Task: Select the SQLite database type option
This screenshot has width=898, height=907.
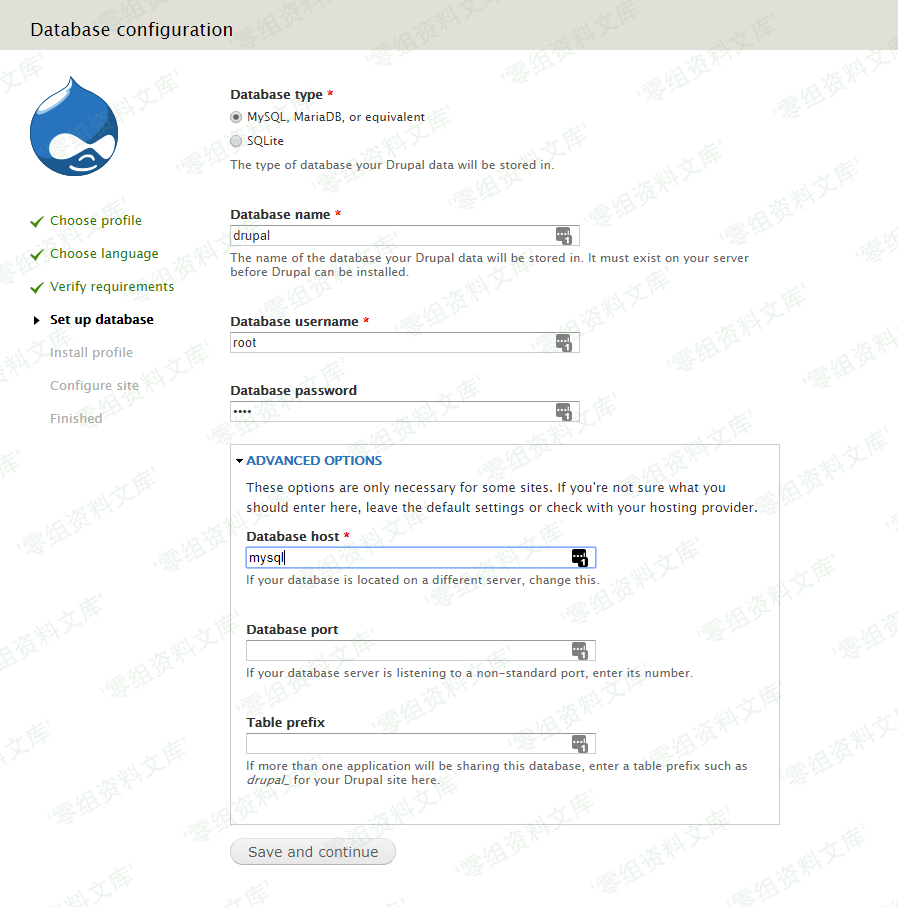Action: click(x=237, y=141)
